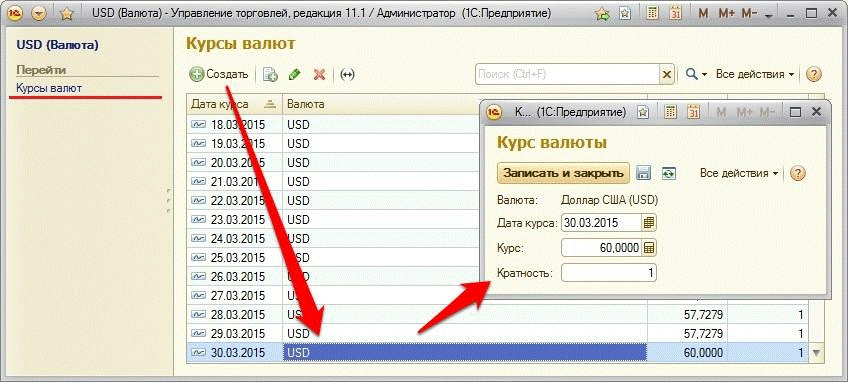
Task: Click the 60,0000 rate cell in the list
Action: [687, 353]
